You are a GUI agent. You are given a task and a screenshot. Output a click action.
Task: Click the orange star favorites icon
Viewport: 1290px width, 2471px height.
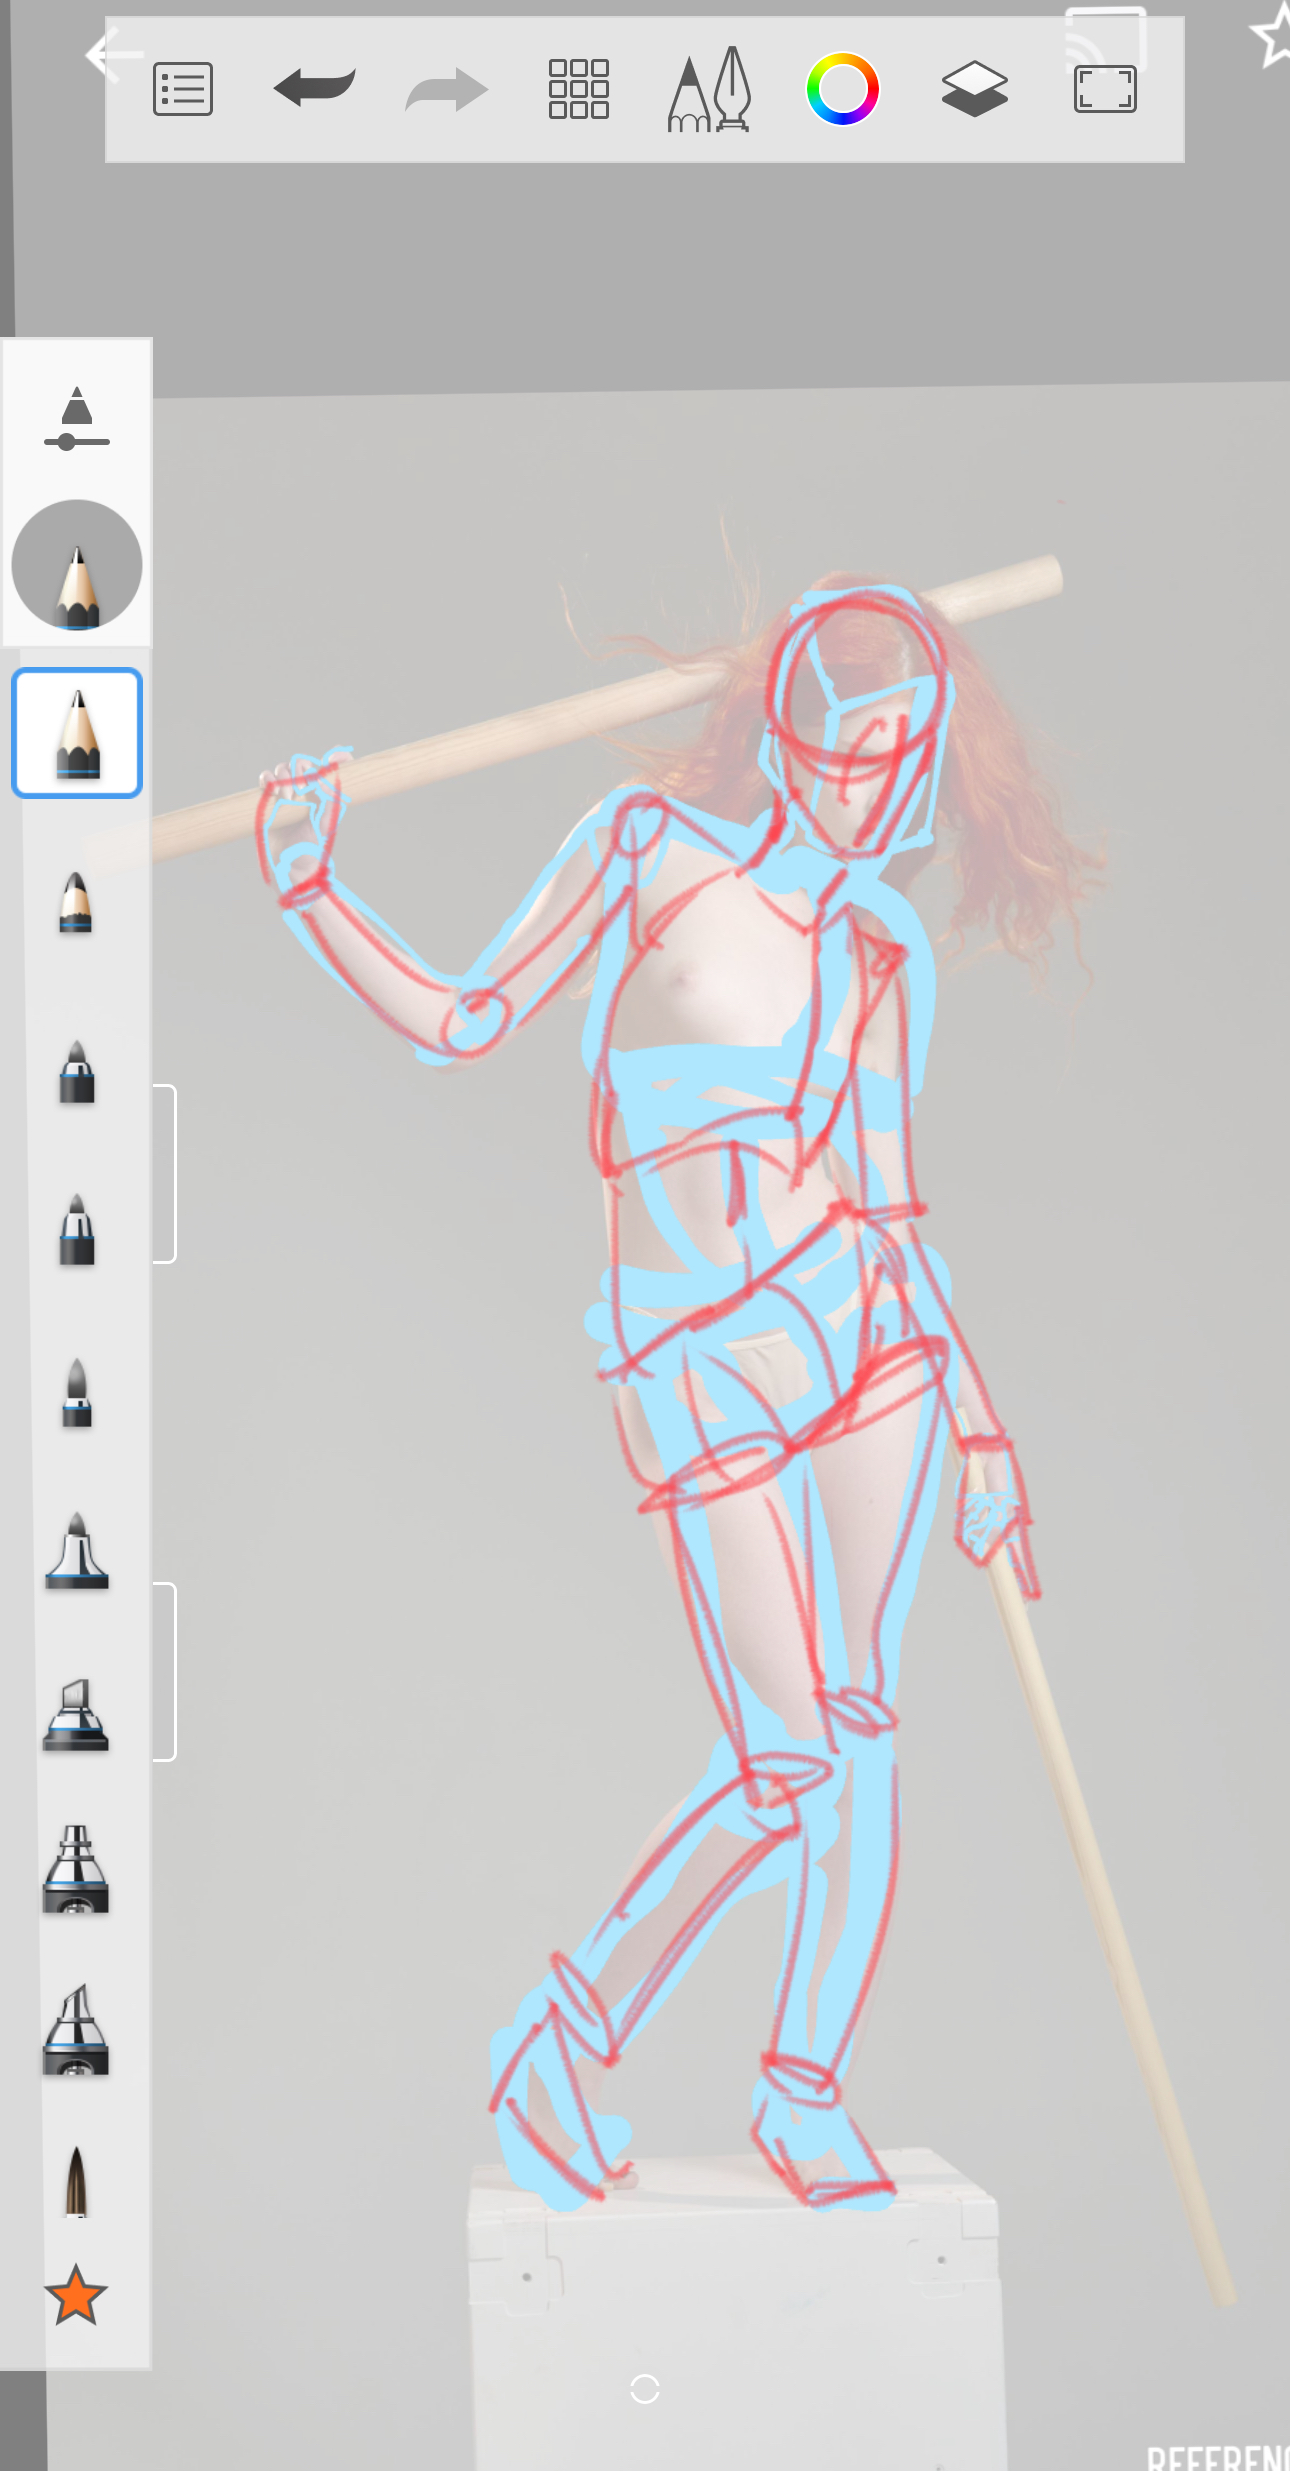click(76, 2296)
